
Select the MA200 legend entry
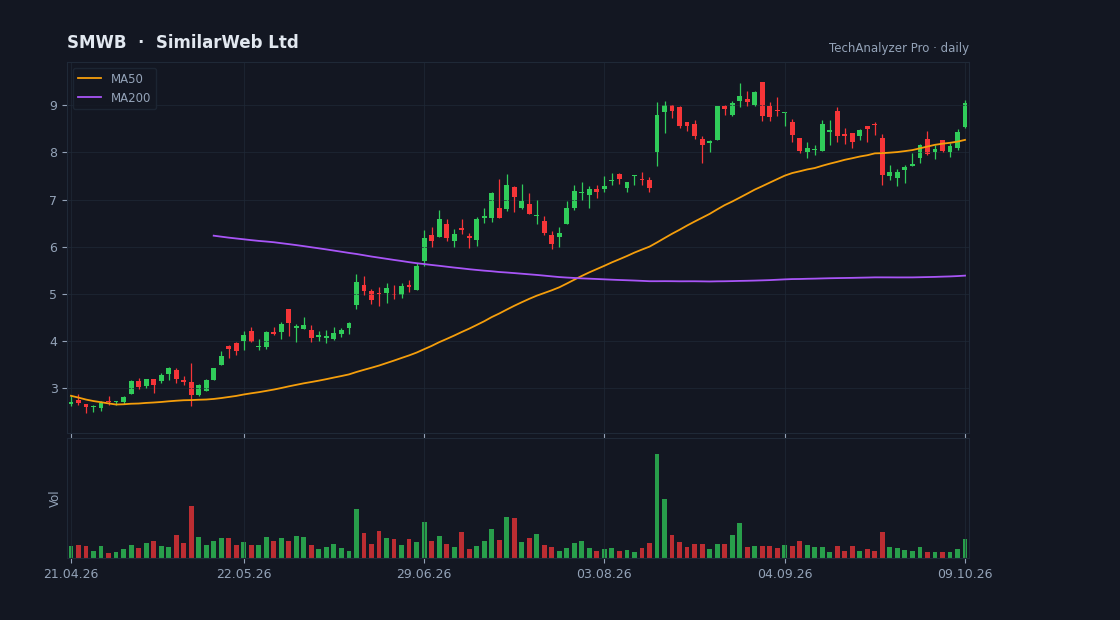tap(114, 98)
